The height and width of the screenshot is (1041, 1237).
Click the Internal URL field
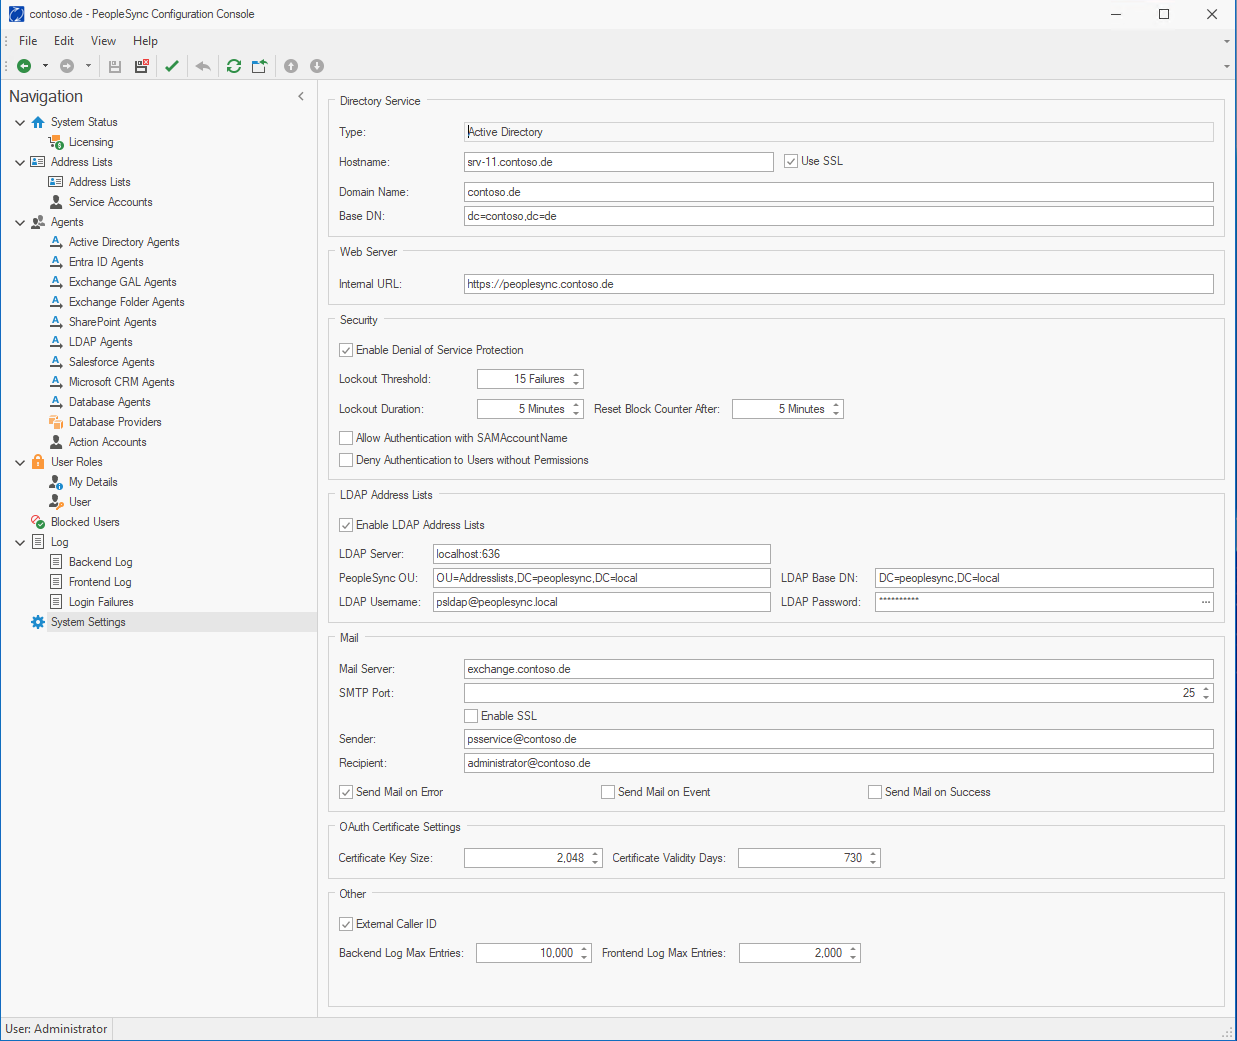(x=839, y=284)
